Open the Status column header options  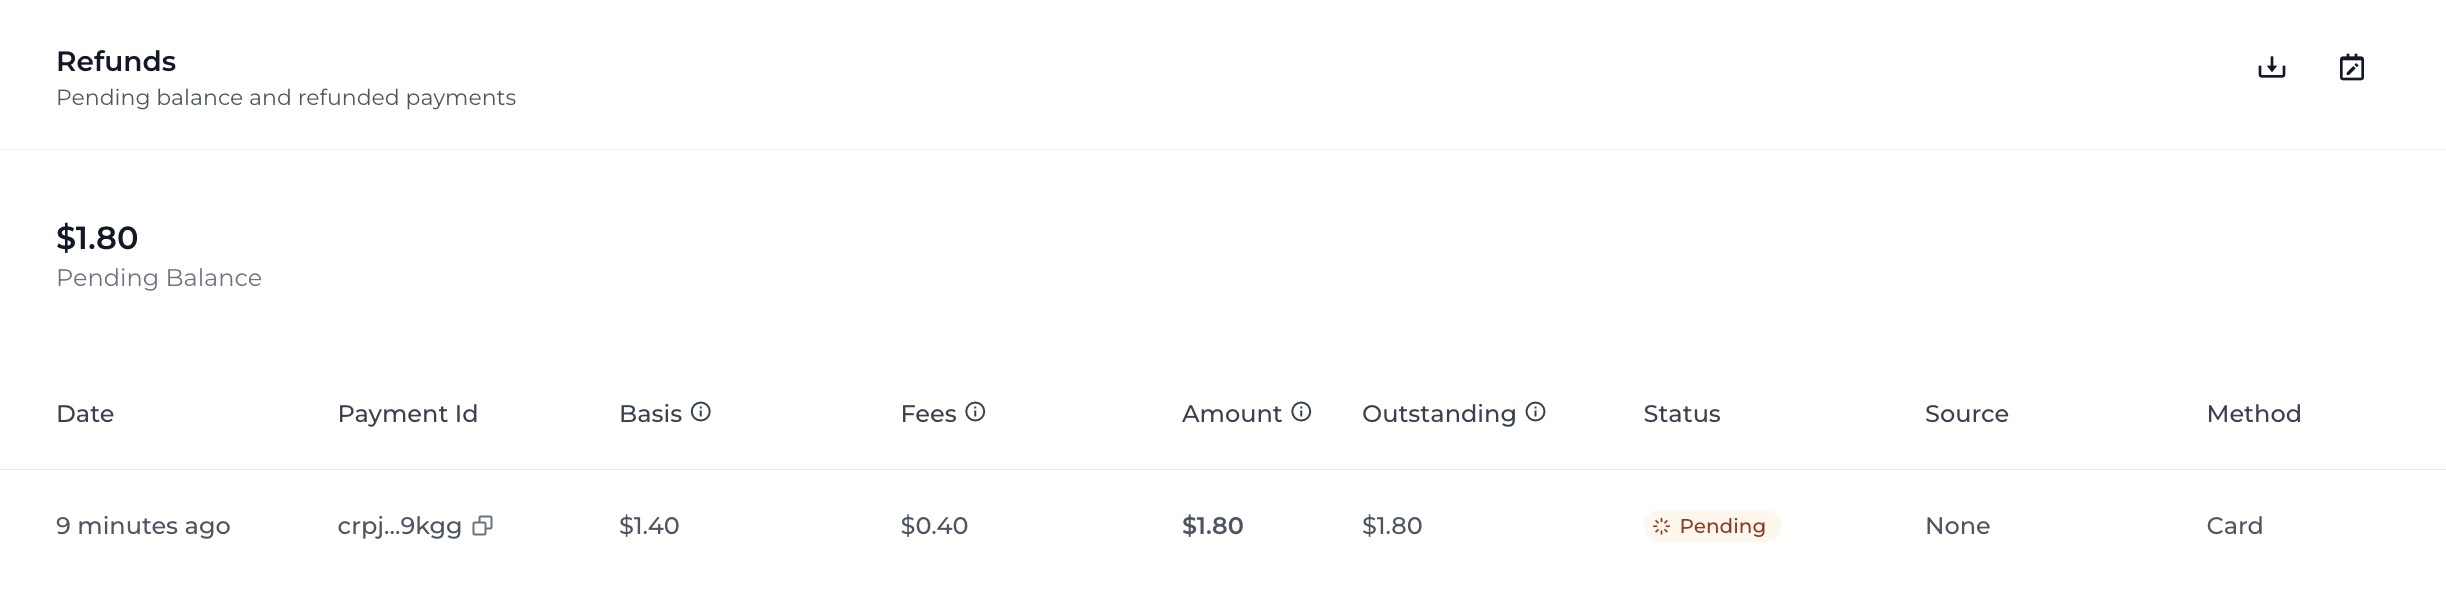point(1681,413)
